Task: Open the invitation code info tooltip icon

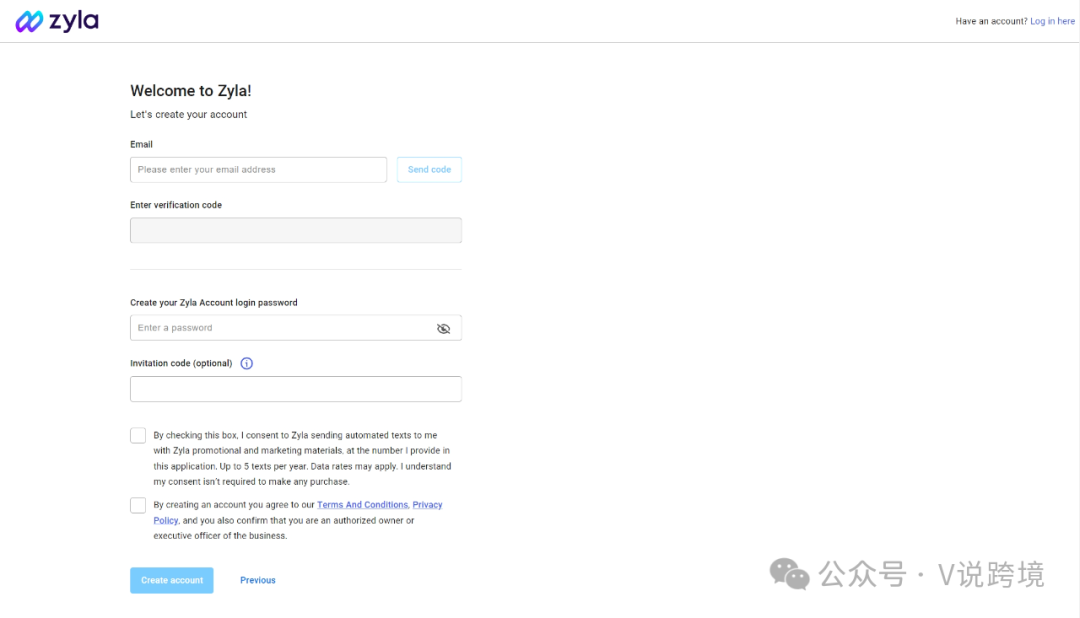Action: coord(247,363)
